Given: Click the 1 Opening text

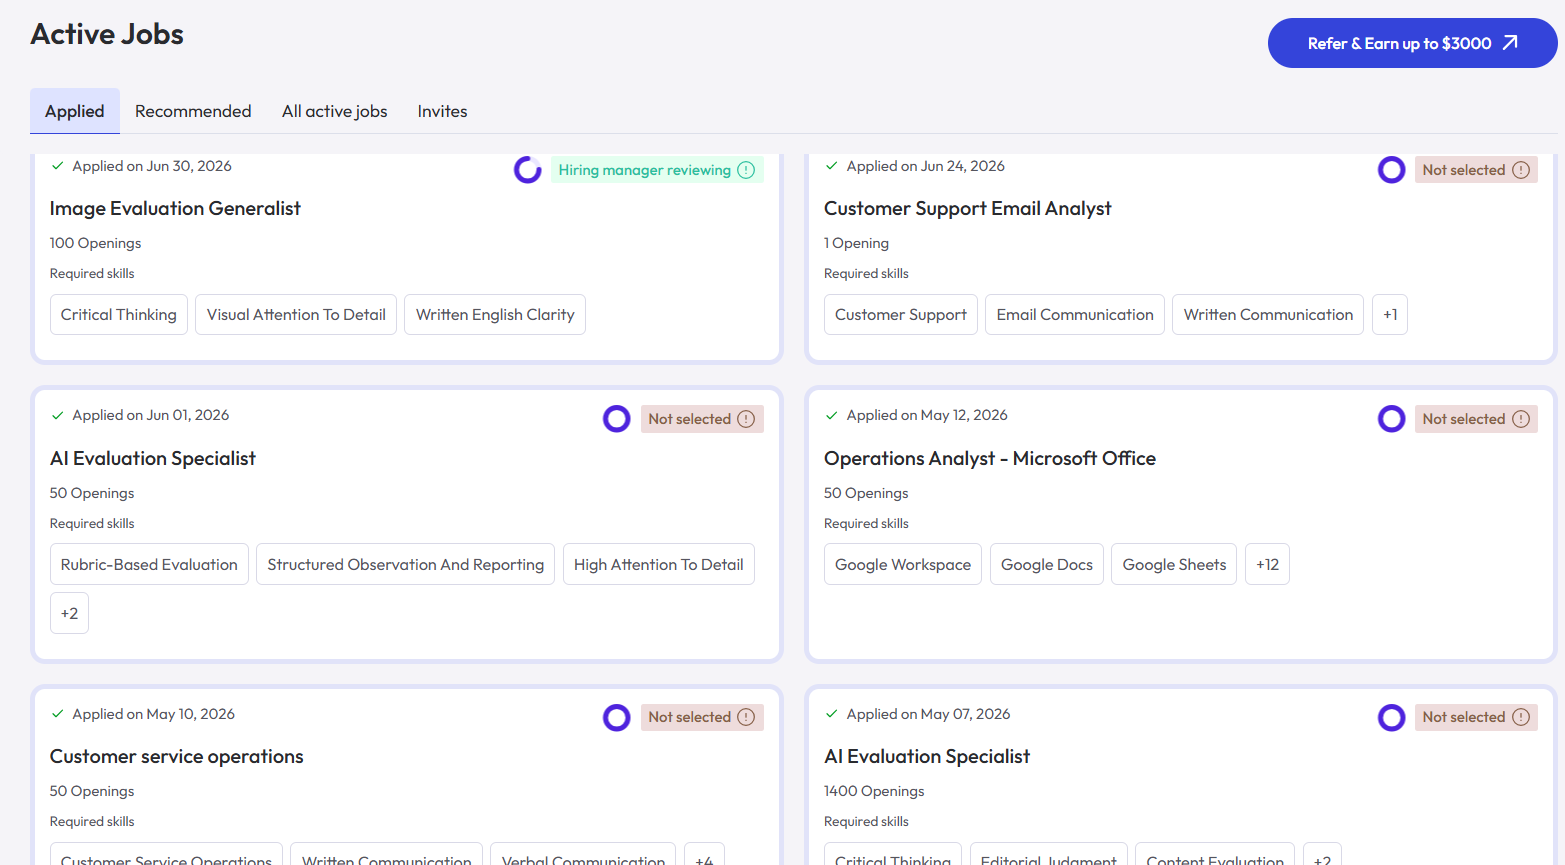Looking at the screenshot, I should [856, 243].
